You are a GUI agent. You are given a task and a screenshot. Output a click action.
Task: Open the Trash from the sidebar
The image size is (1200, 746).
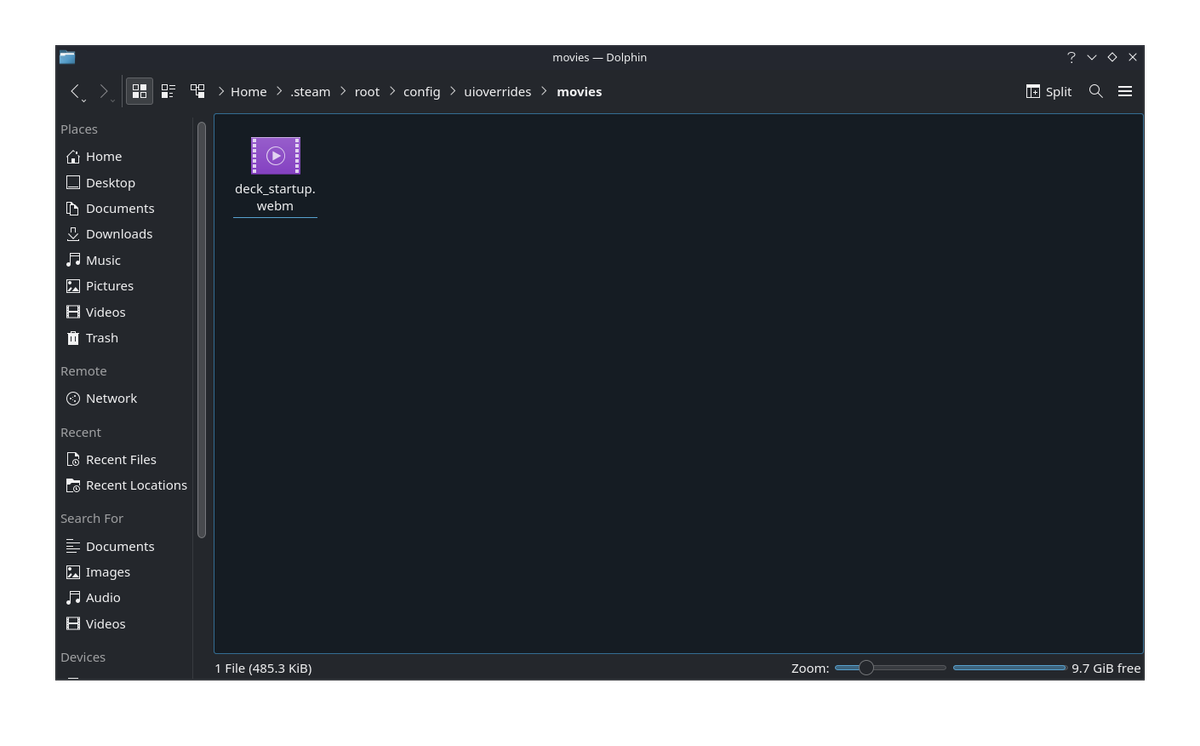pos(100,338)
